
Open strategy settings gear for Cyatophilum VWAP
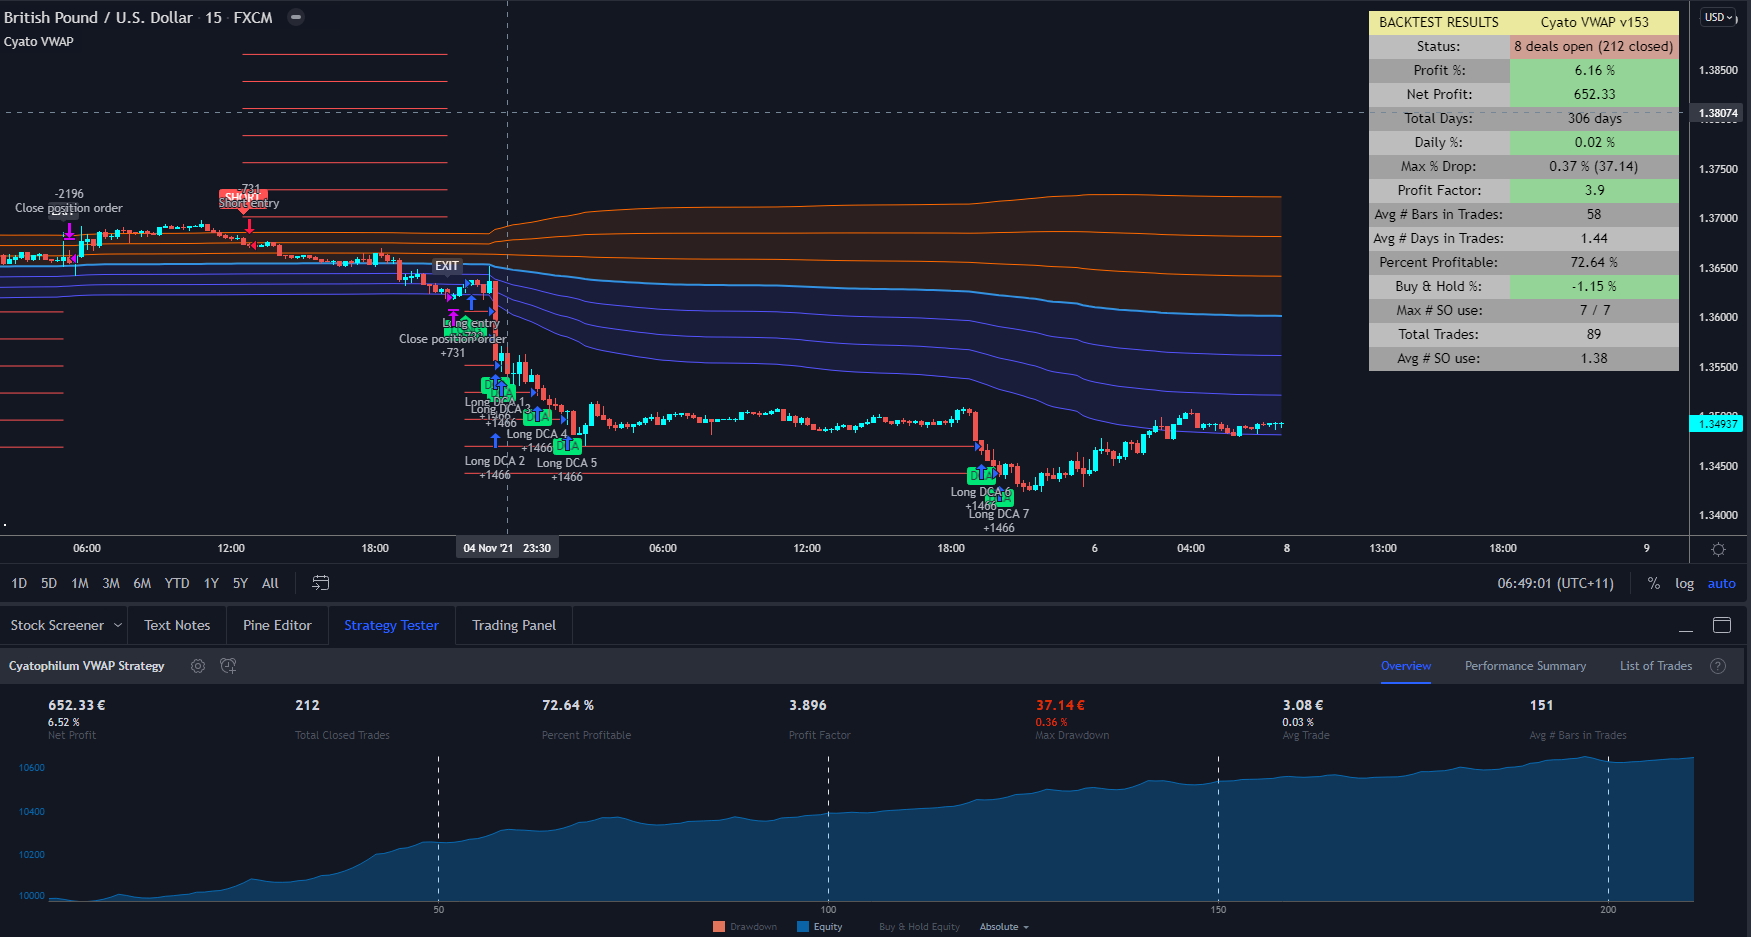point(198,666)
